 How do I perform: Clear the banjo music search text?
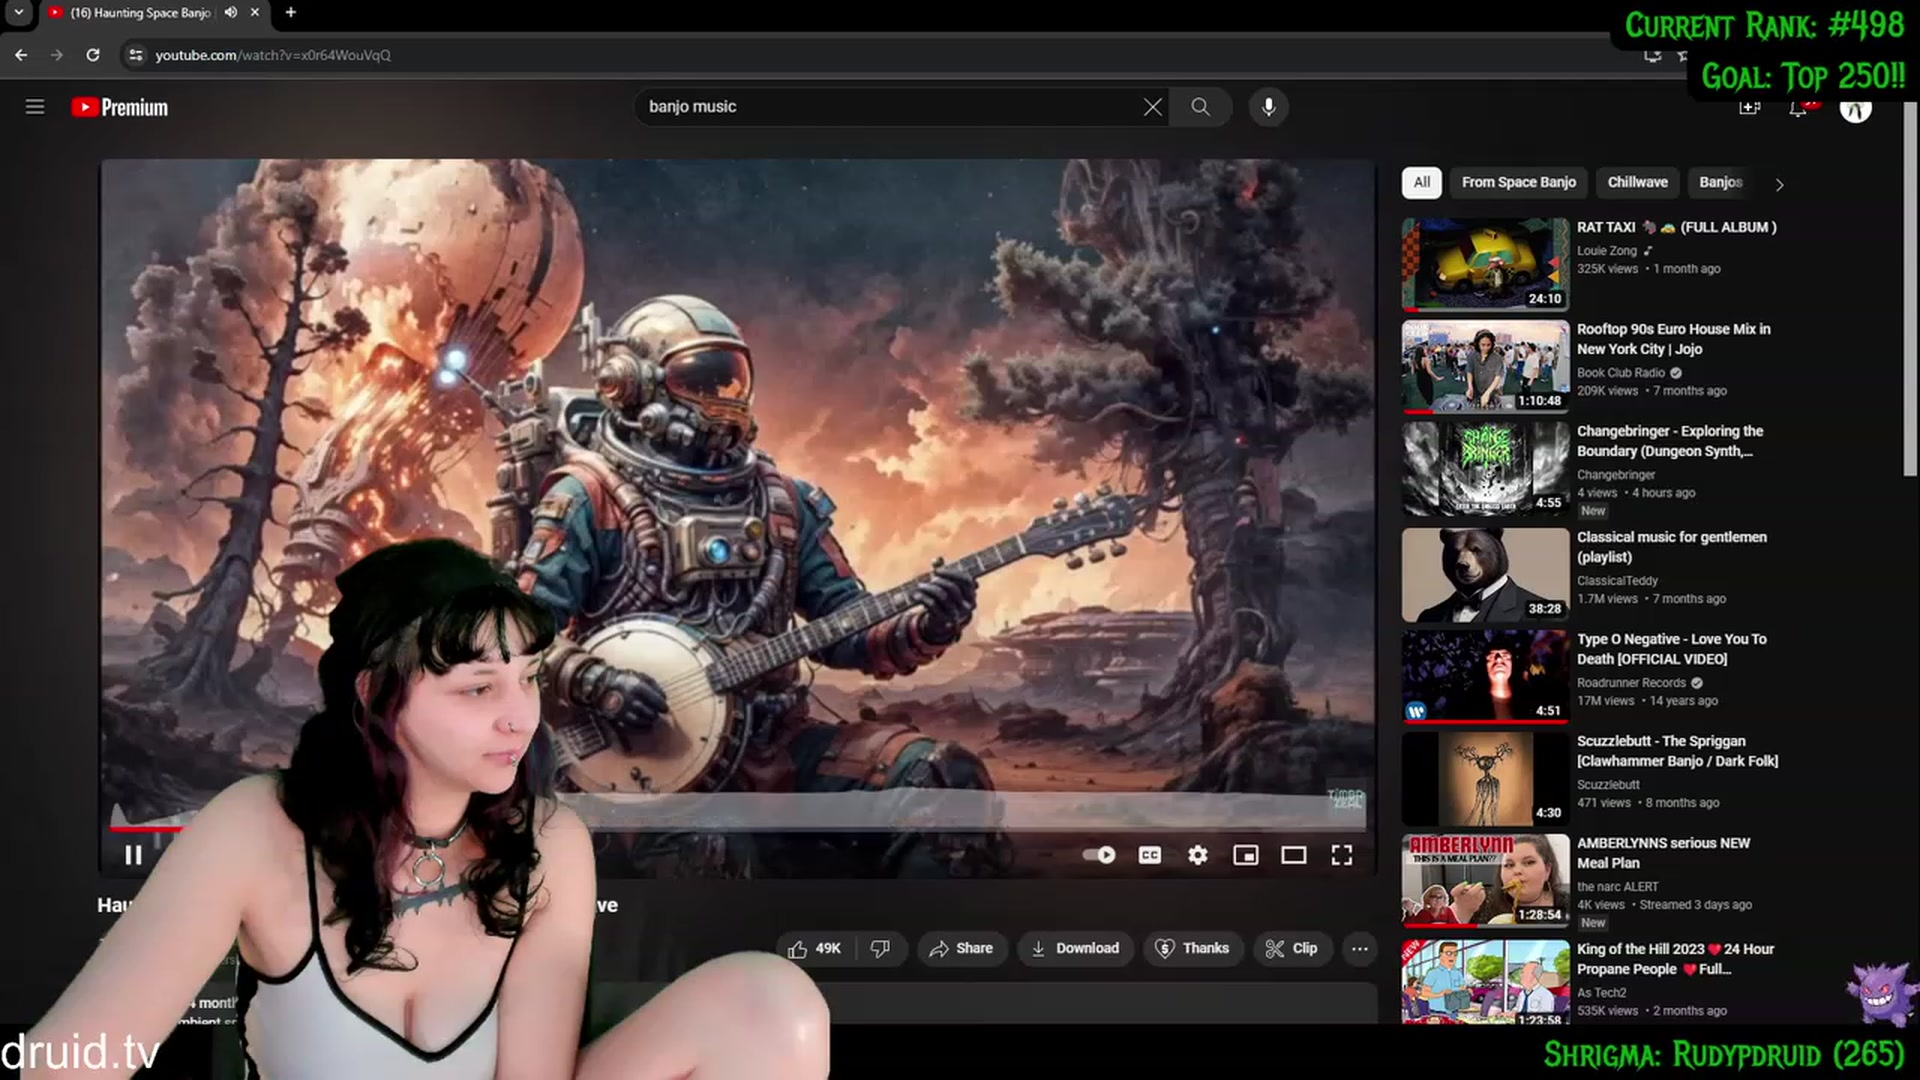pos(1152,107)
